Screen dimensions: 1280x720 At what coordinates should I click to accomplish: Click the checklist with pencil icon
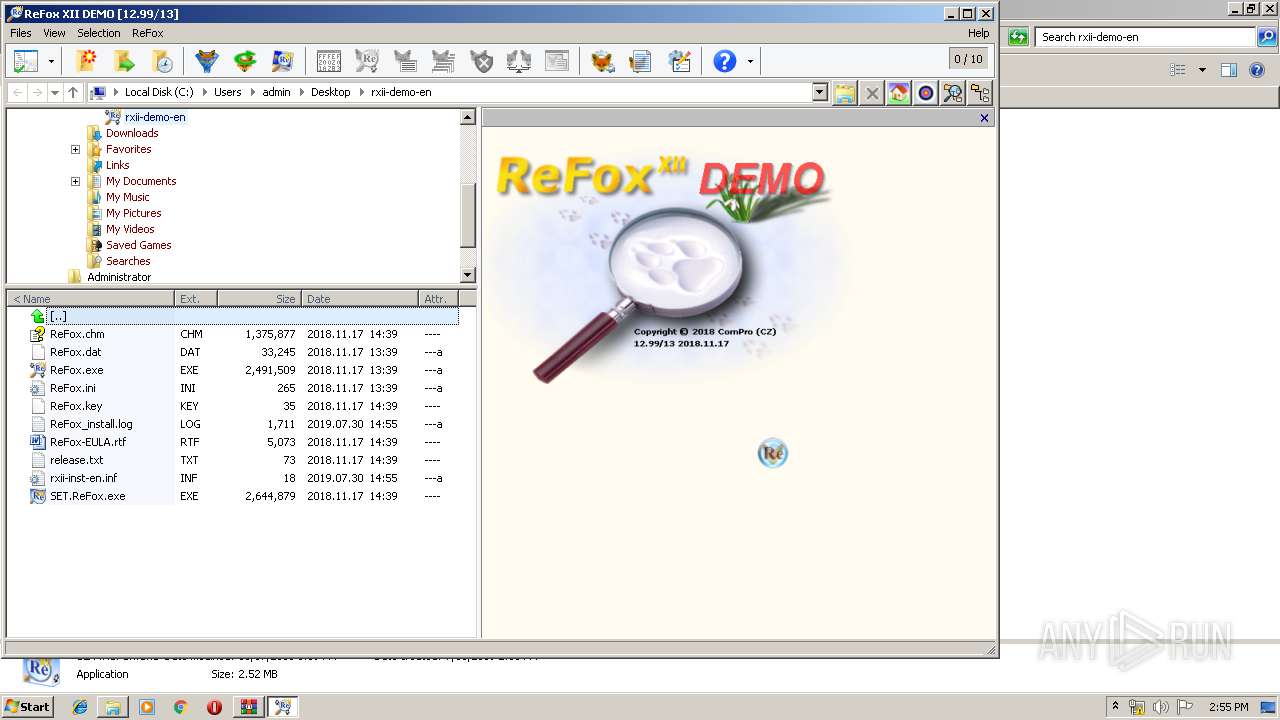pyautogui.click(x=680, y=61)
